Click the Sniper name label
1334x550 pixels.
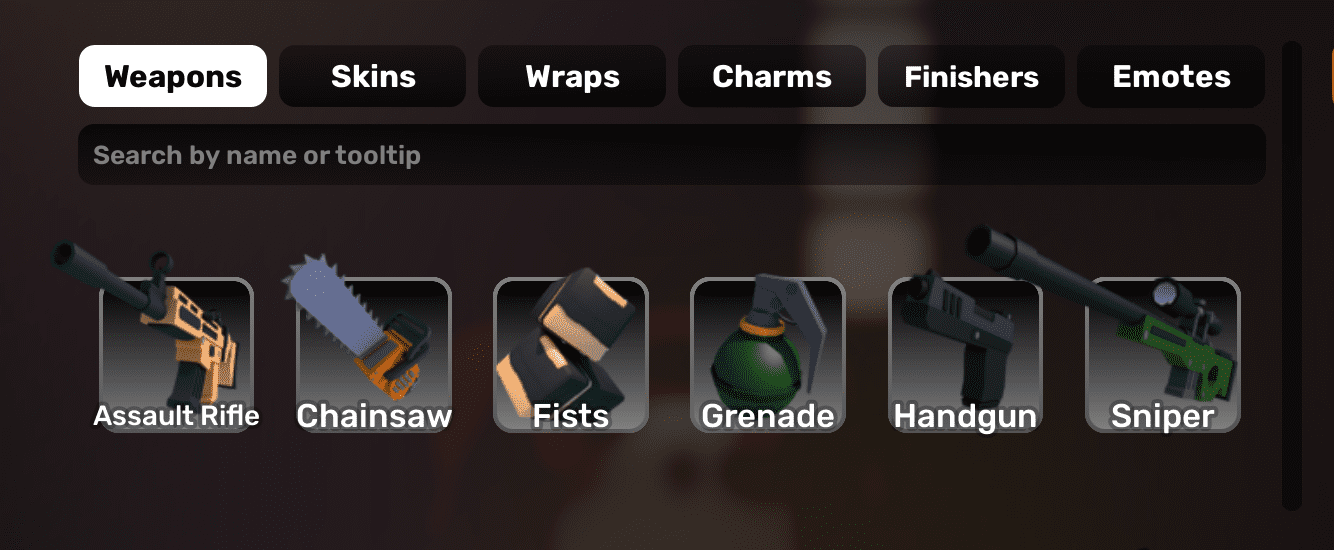(x=1163, y=416)
